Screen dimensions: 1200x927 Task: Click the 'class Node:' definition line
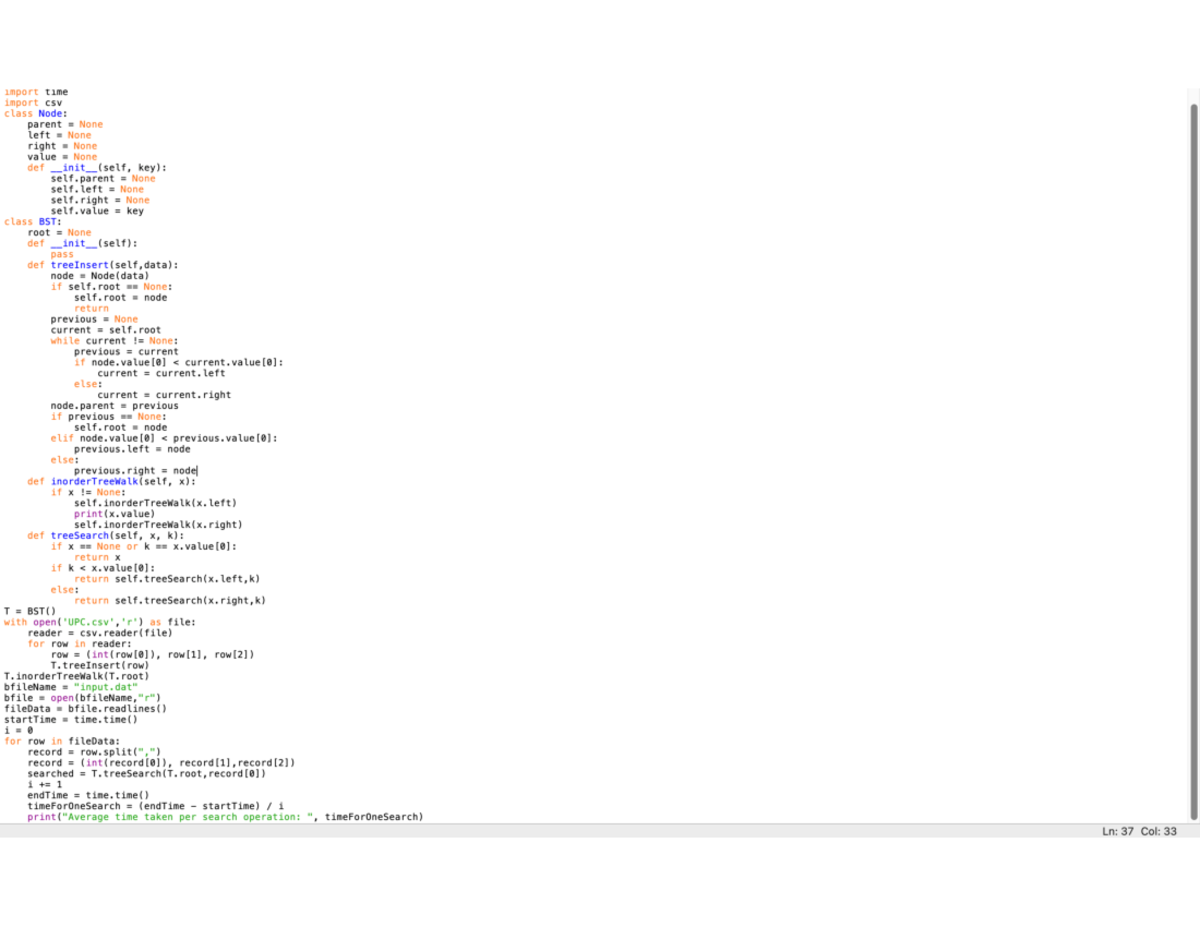click(x=36, y=113)
